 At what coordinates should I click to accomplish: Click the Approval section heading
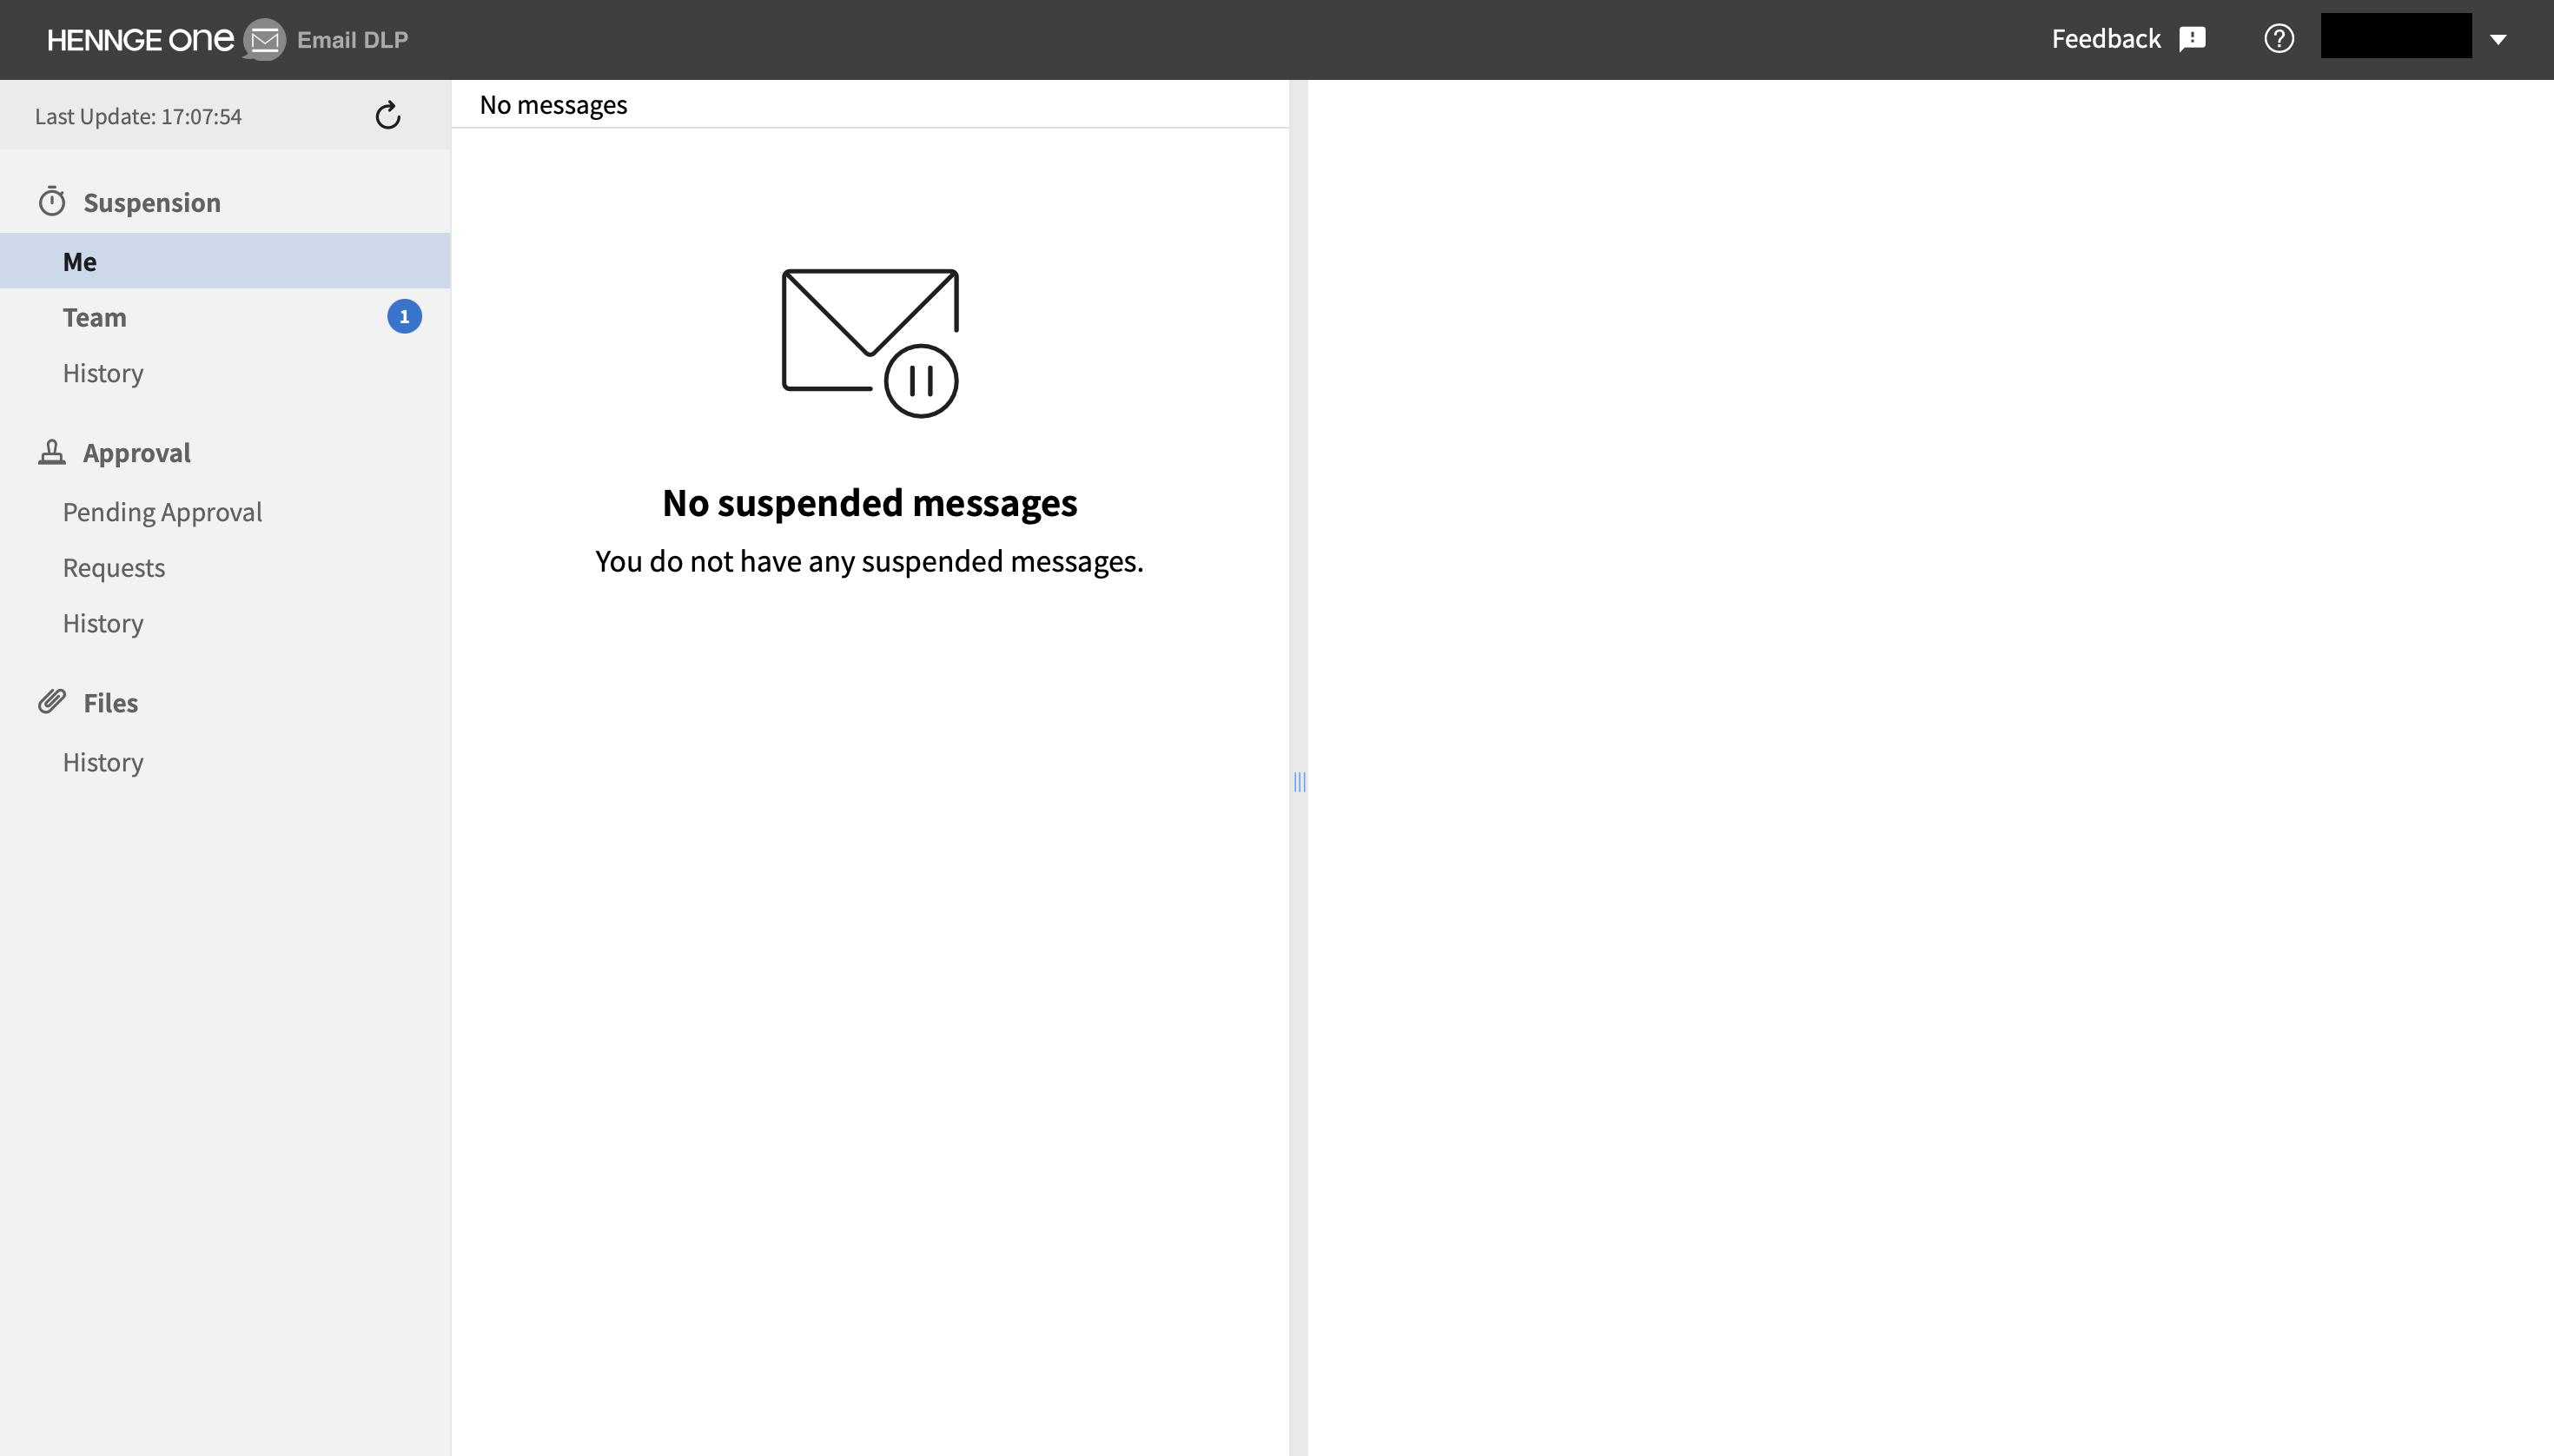click(137, 453)
